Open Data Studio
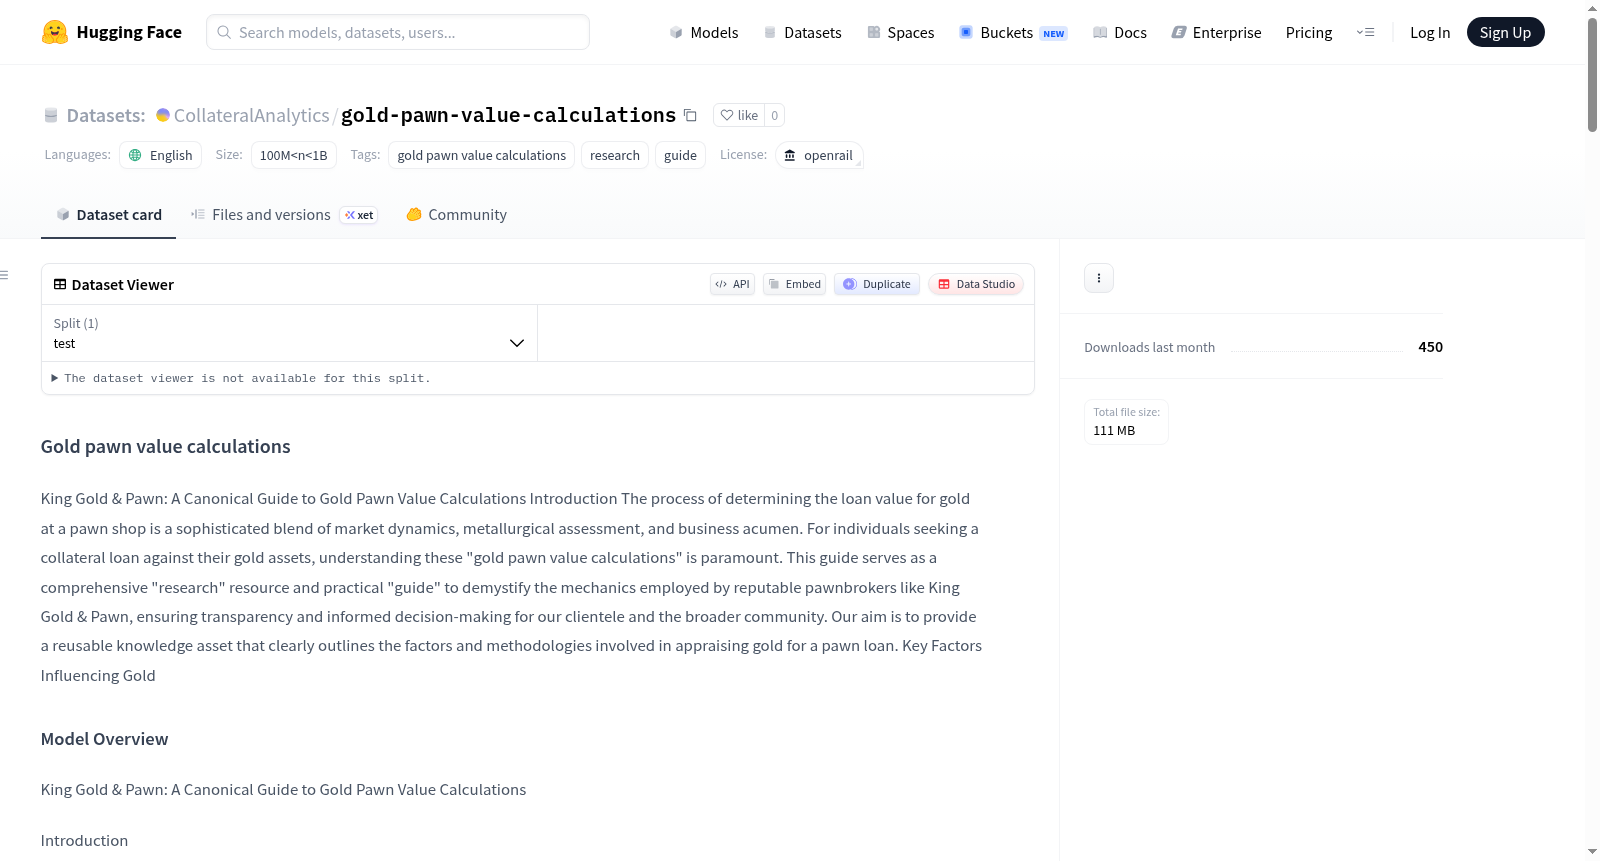 (976, 284)
